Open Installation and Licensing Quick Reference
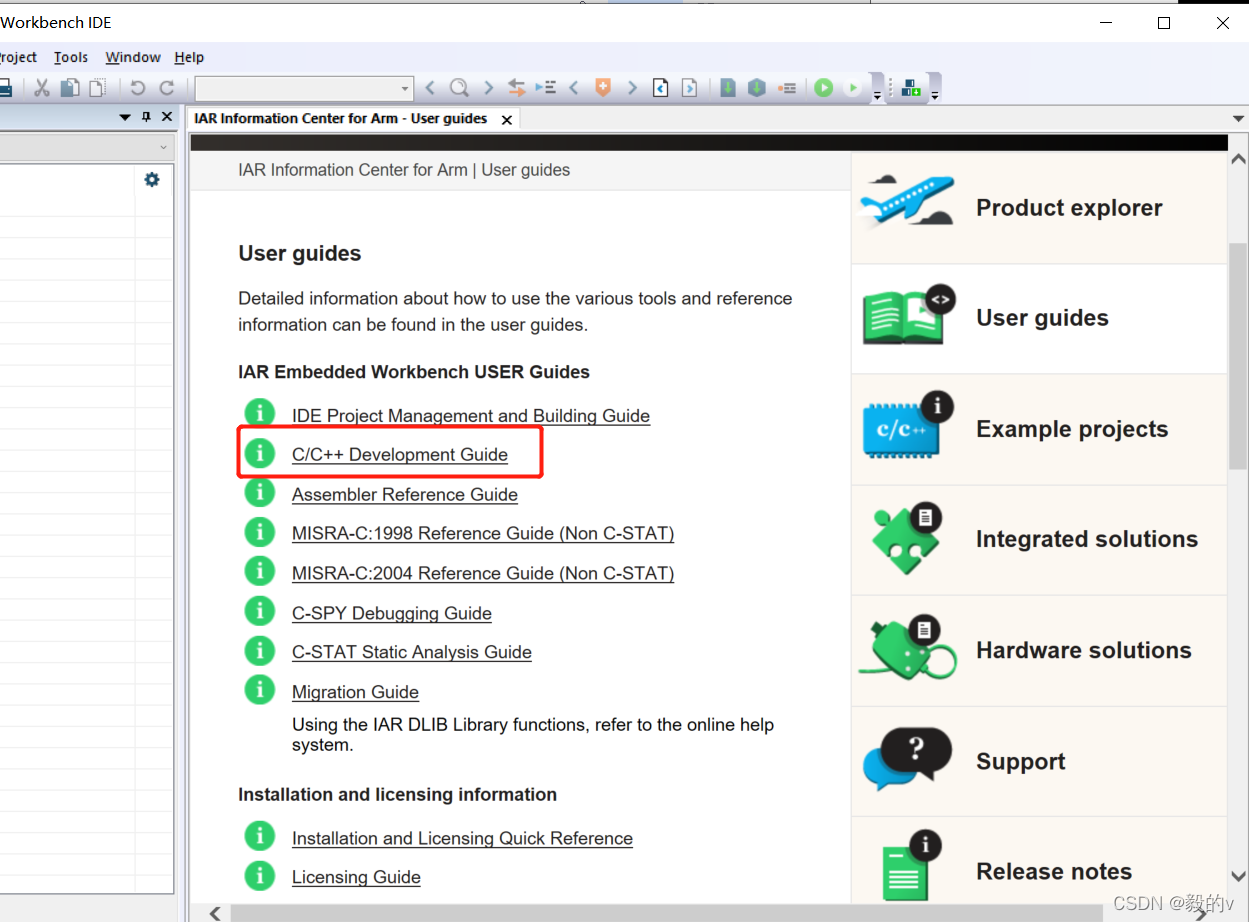 pos(462,839)
